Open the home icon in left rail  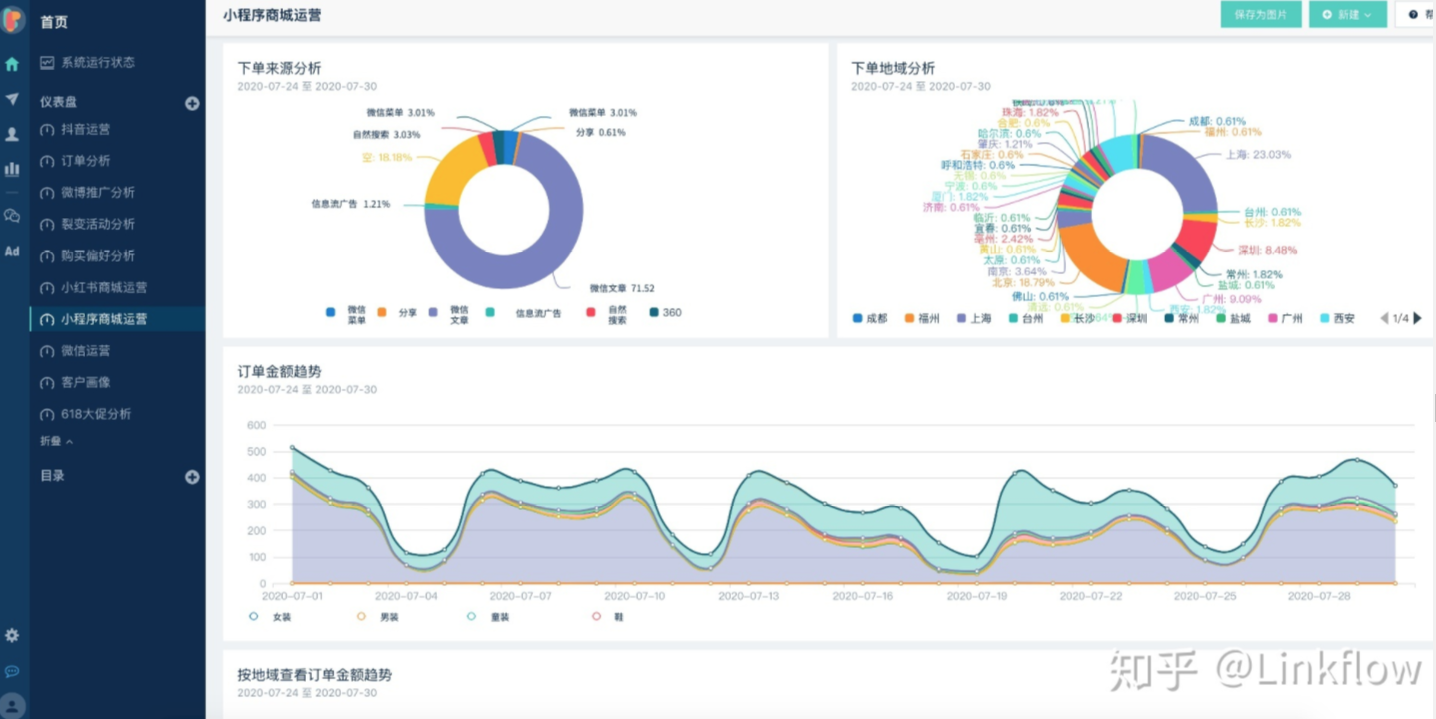point(12,64)
